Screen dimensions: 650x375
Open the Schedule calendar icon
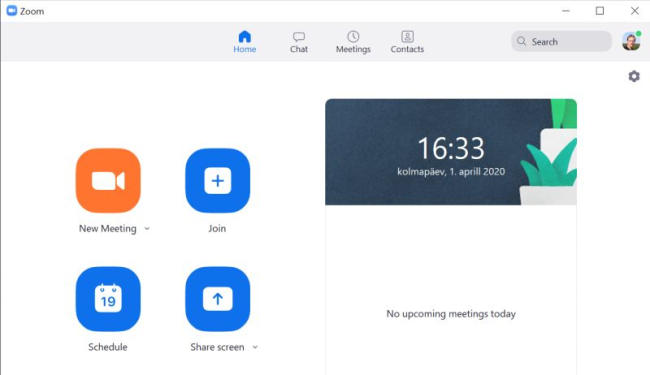pyautogui.click(x=108, y=299)
